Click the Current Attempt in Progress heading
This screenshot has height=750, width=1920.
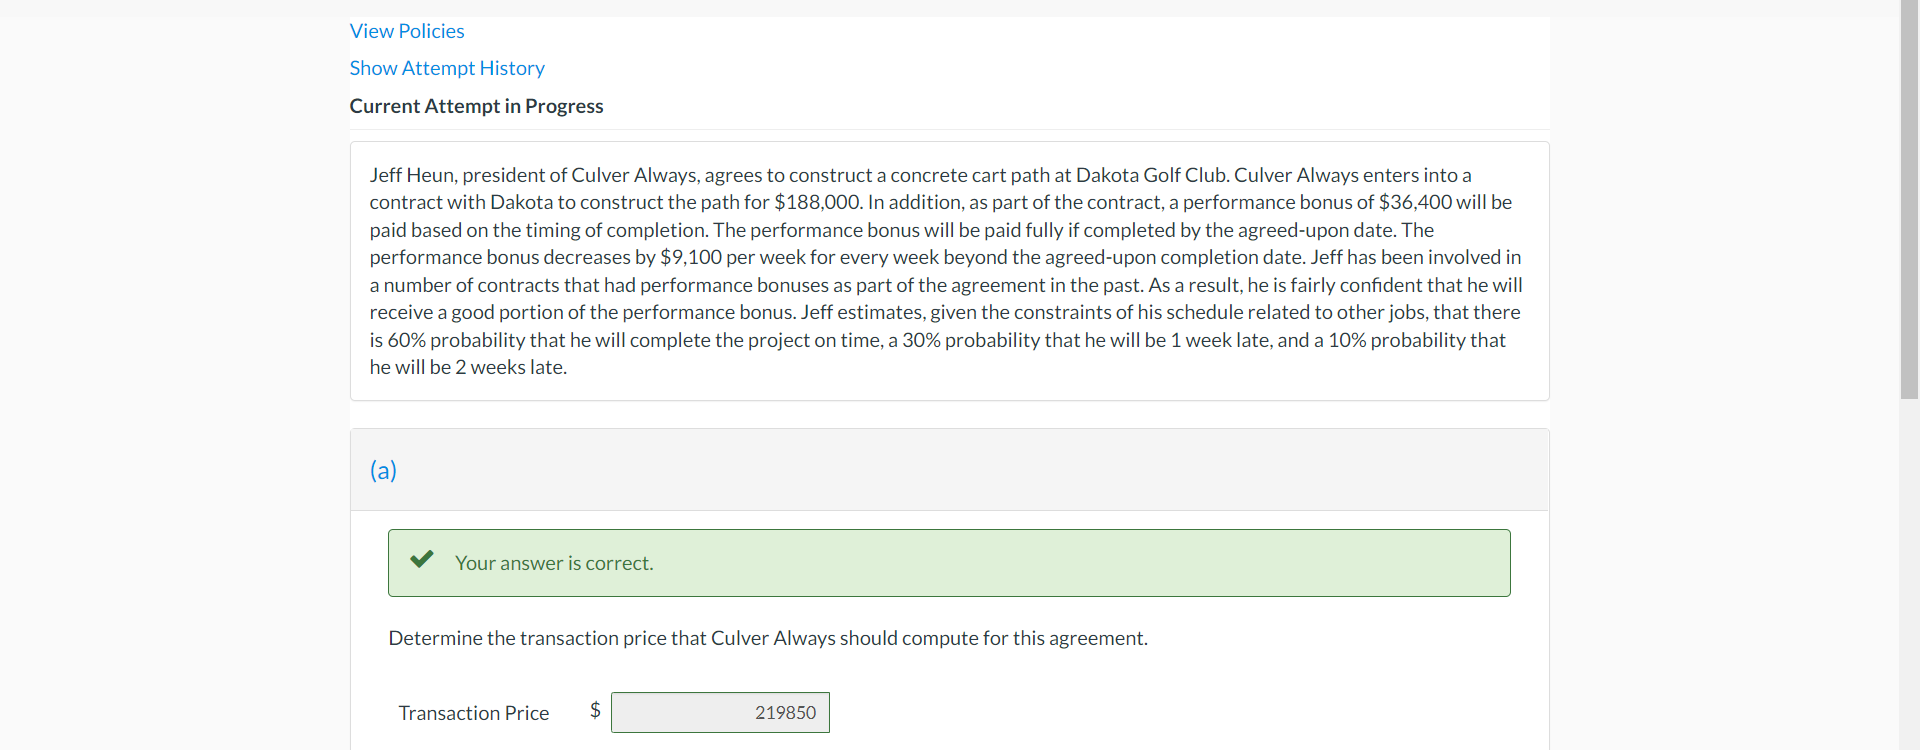[476, 106]
